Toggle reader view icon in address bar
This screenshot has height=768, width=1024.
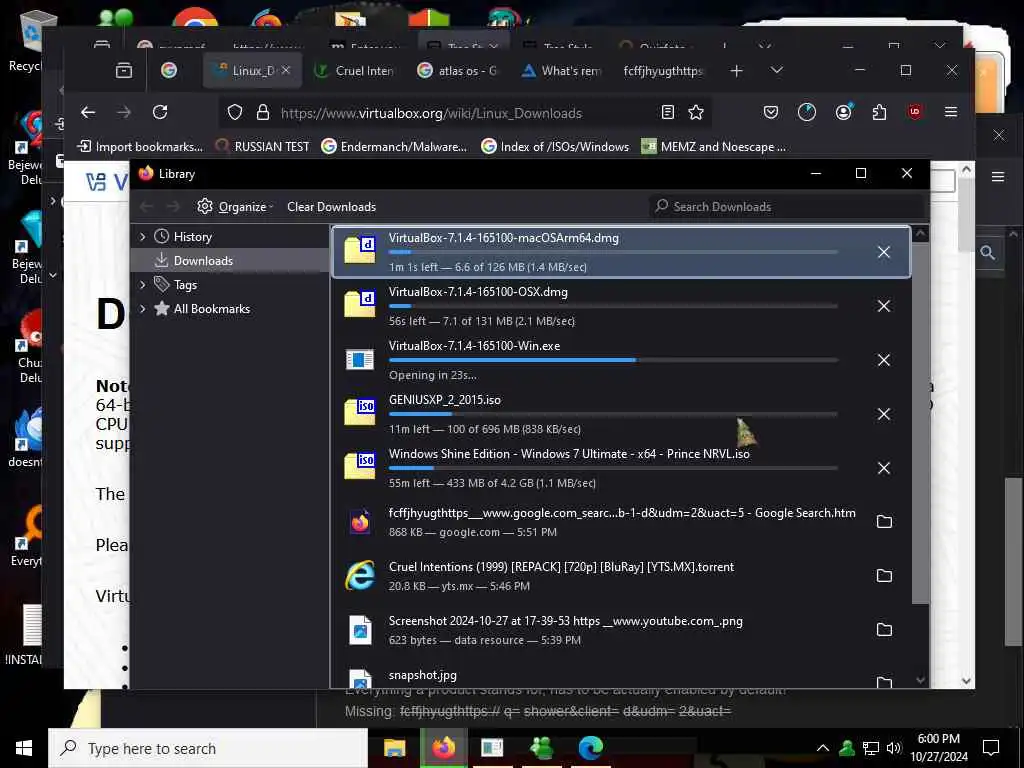[x=667, y=112]
